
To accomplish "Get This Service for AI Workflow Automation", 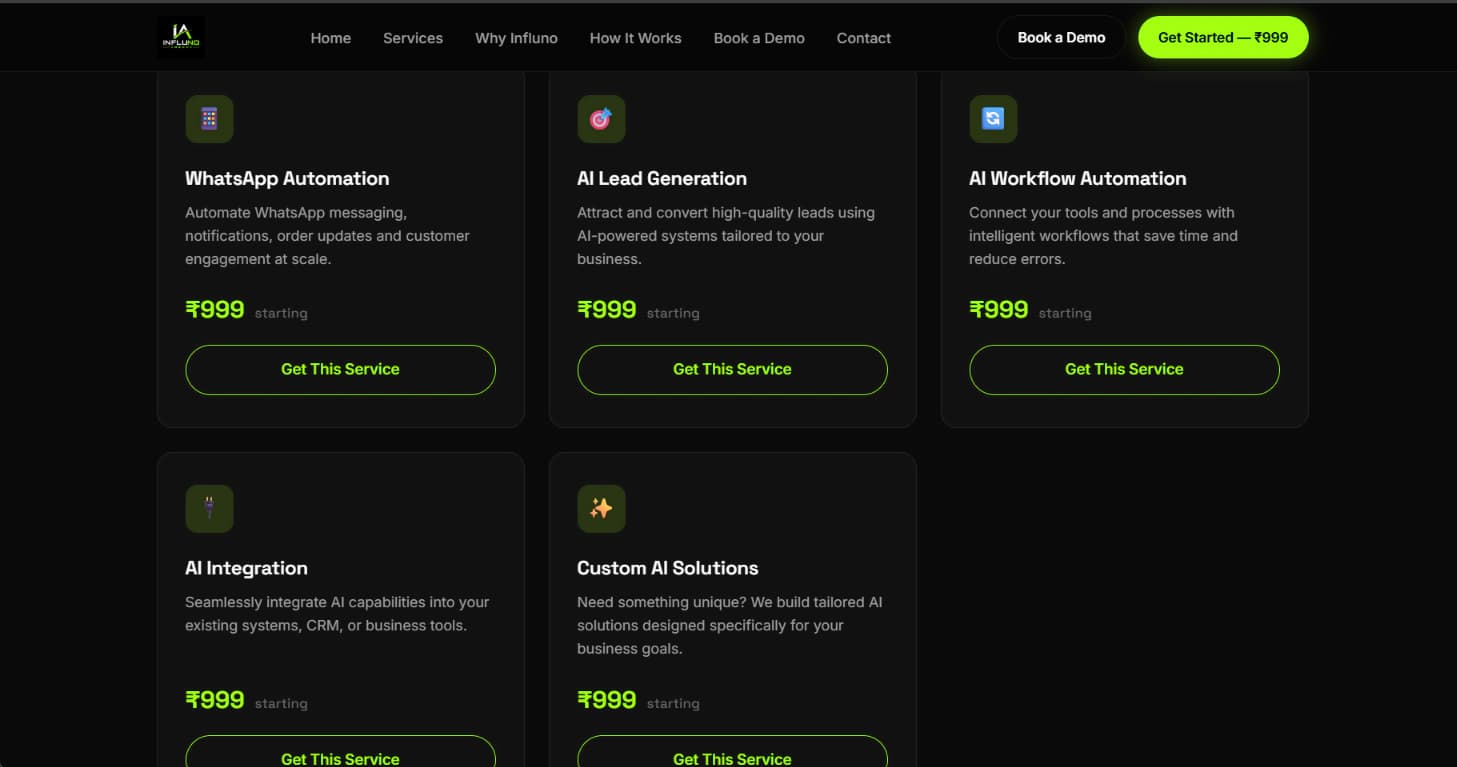I will point(1124,369).
